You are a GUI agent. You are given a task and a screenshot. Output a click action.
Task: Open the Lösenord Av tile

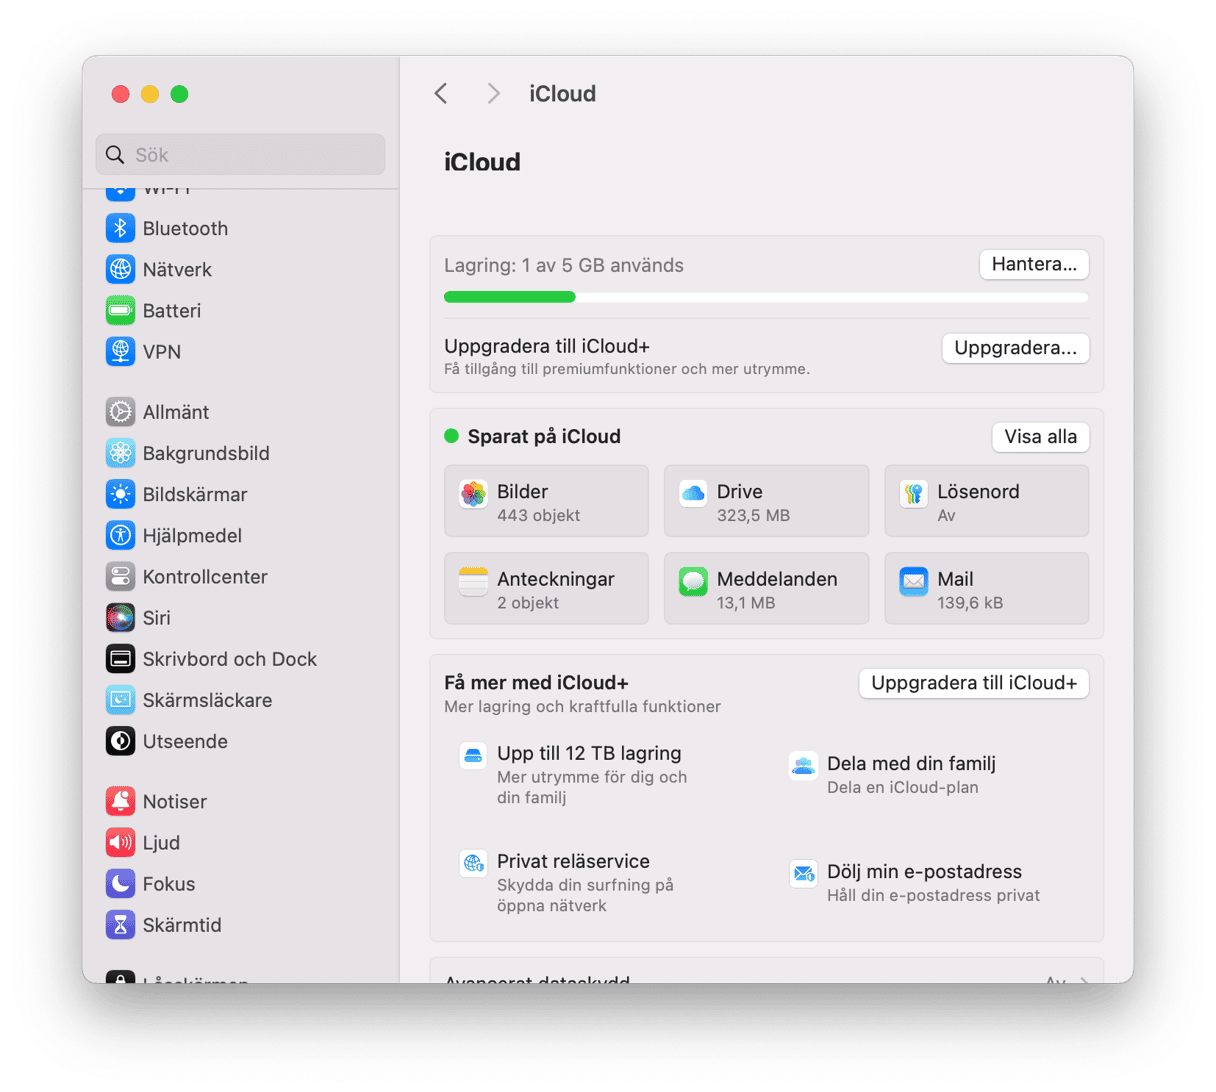[986, 501]
